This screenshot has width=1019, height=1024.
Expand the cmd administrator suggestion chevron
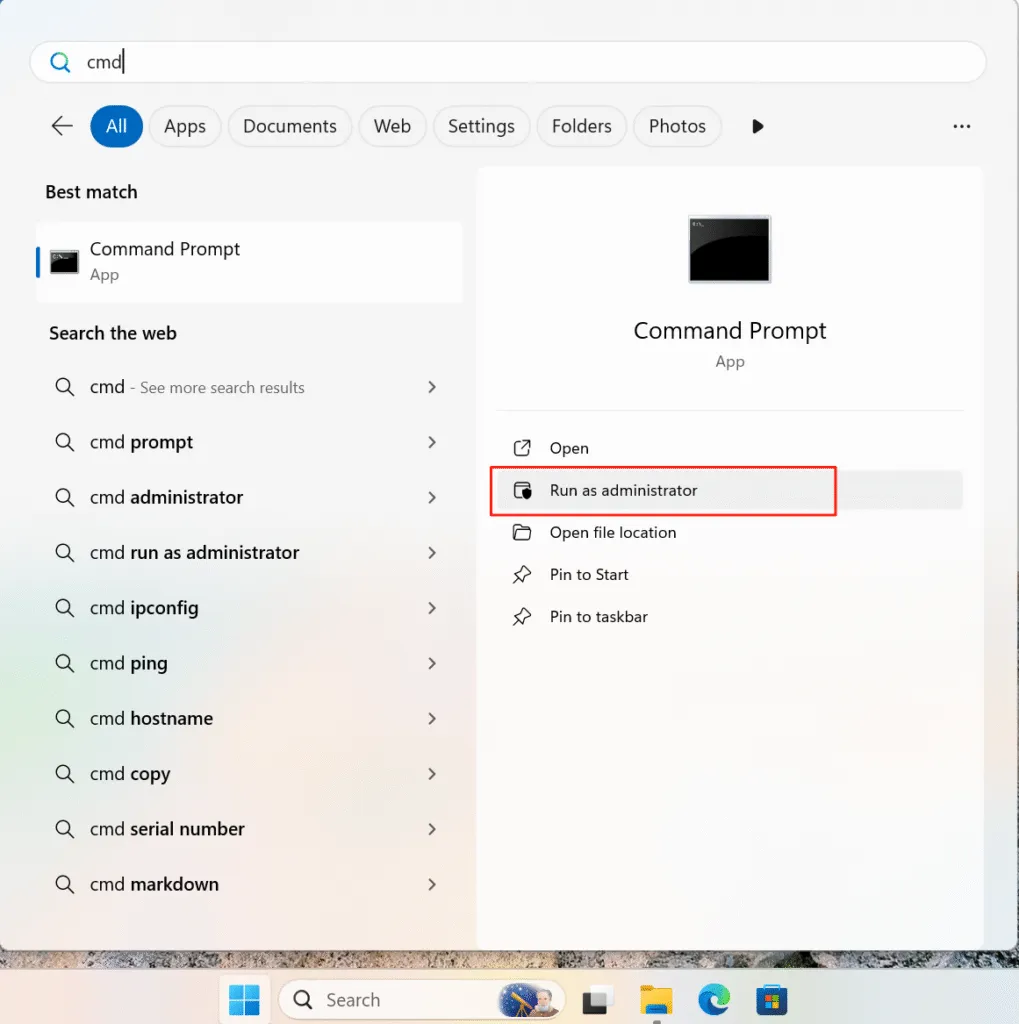point(431,497)
